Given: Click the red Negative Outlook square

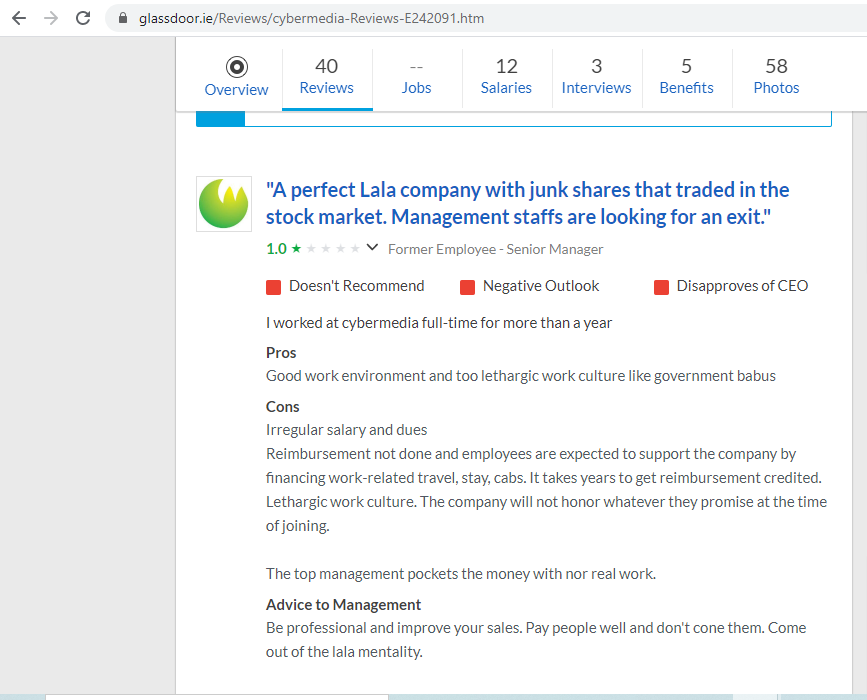Looking at the screenshot, I should click(x=467, y=288).
